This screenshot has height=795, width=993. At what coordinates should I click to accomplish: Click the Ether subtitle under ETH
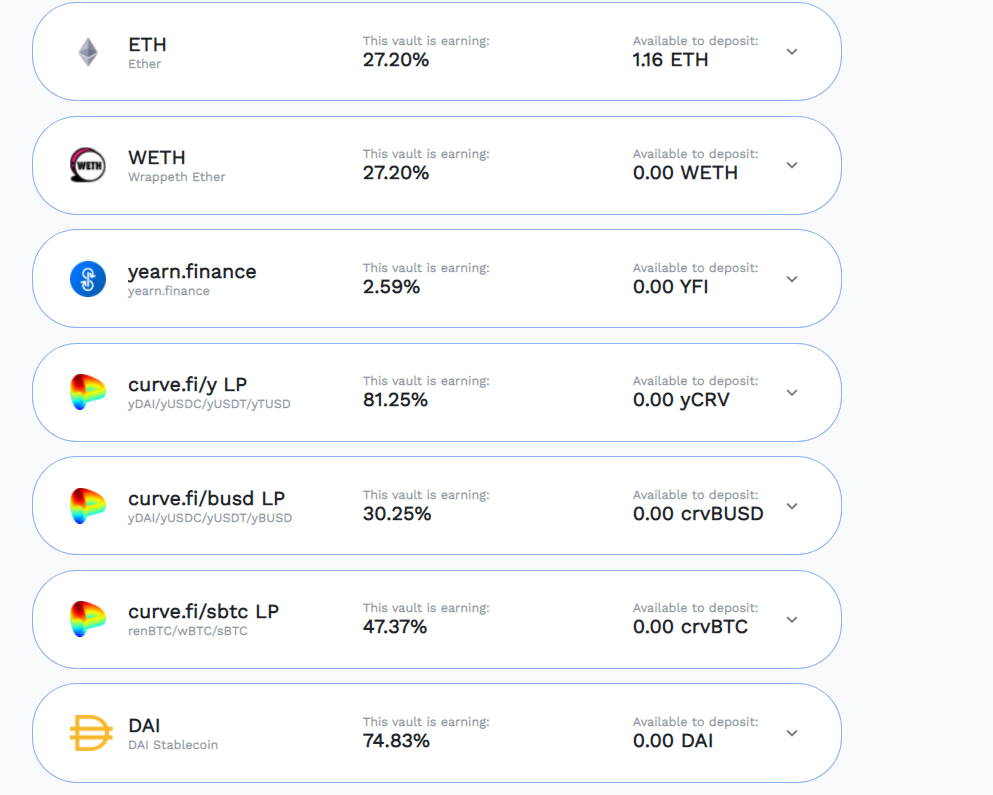144,64
